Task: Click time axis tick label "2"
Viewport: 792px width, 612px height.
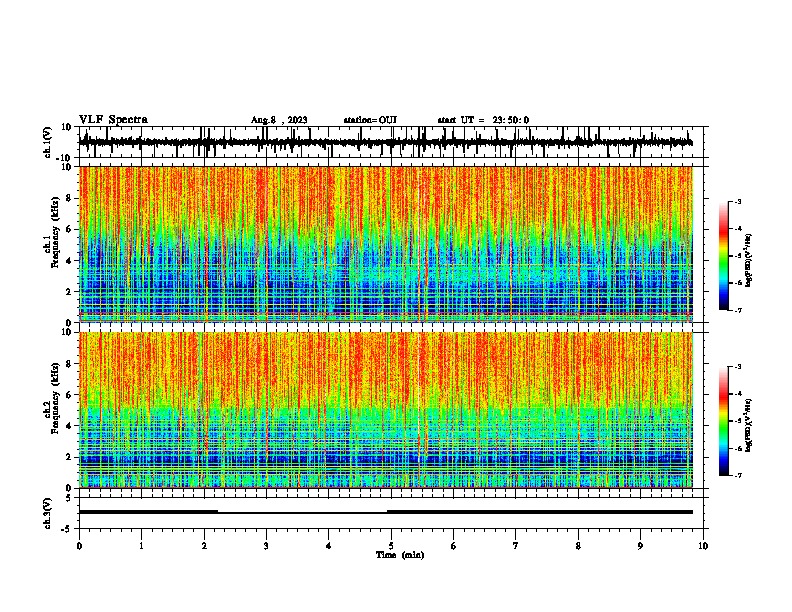Action: (204, 546)
